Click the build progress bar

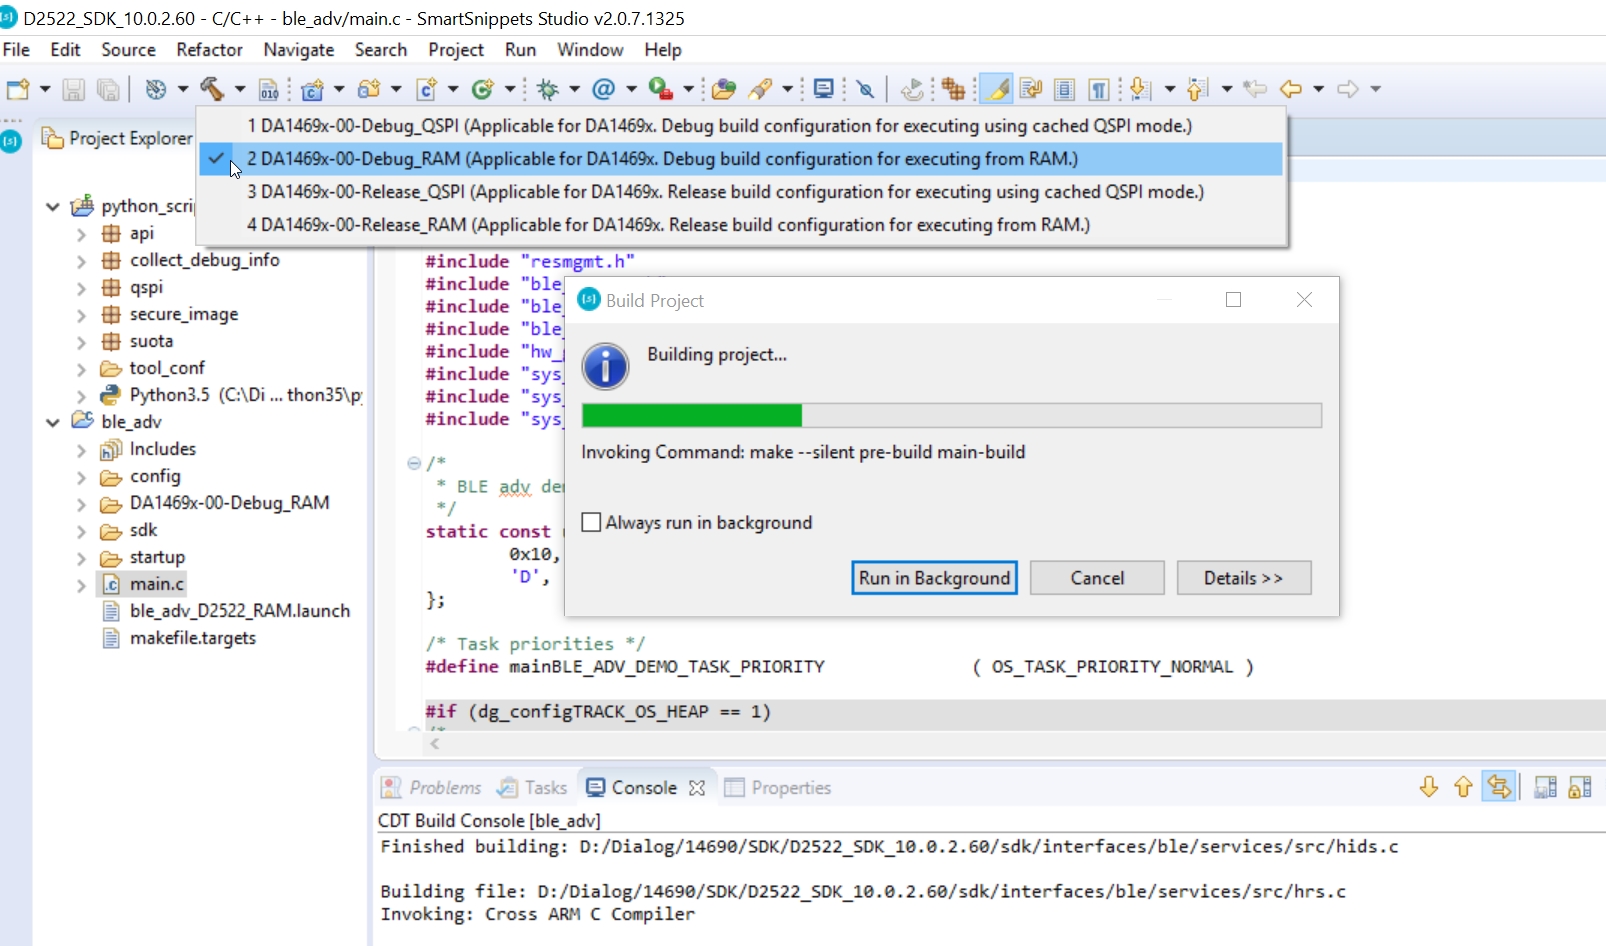pos(951,415)
